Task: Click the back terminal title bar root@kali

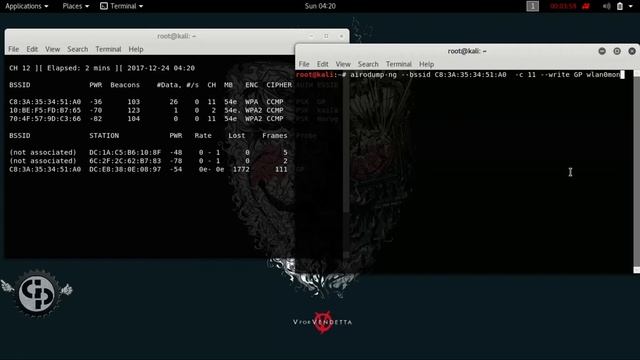Action: coord(176,36)
